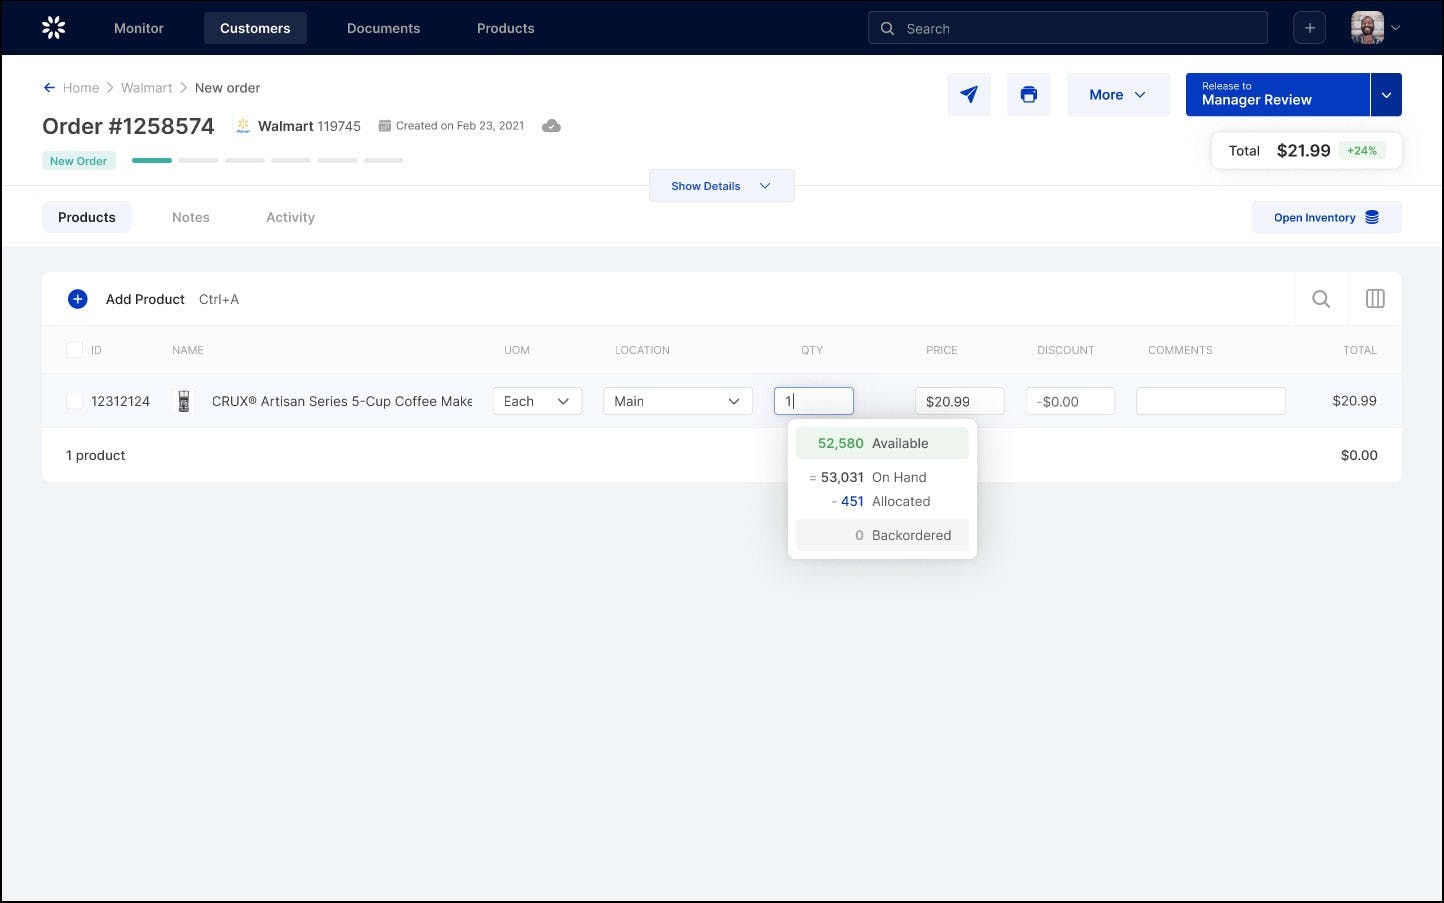This screenshot has width=1444, height=903.
Task: Expand the Show Details section
Action: tap(721, 186)
